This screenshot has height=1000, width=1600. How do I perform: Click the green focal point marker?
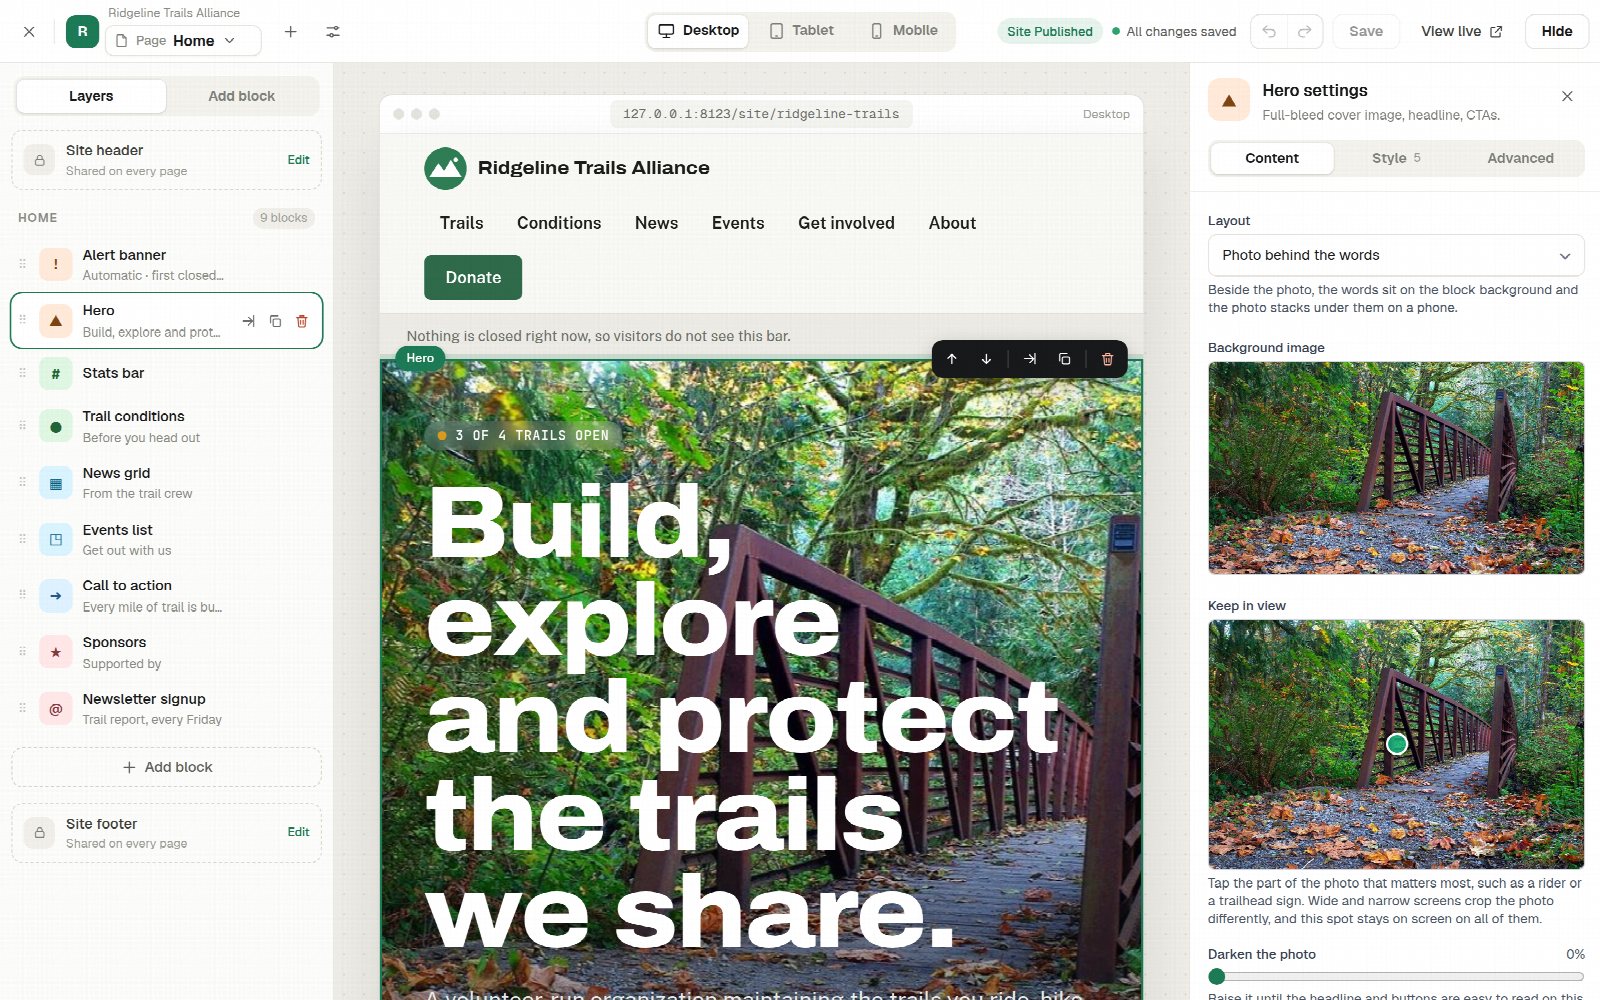1397,744
